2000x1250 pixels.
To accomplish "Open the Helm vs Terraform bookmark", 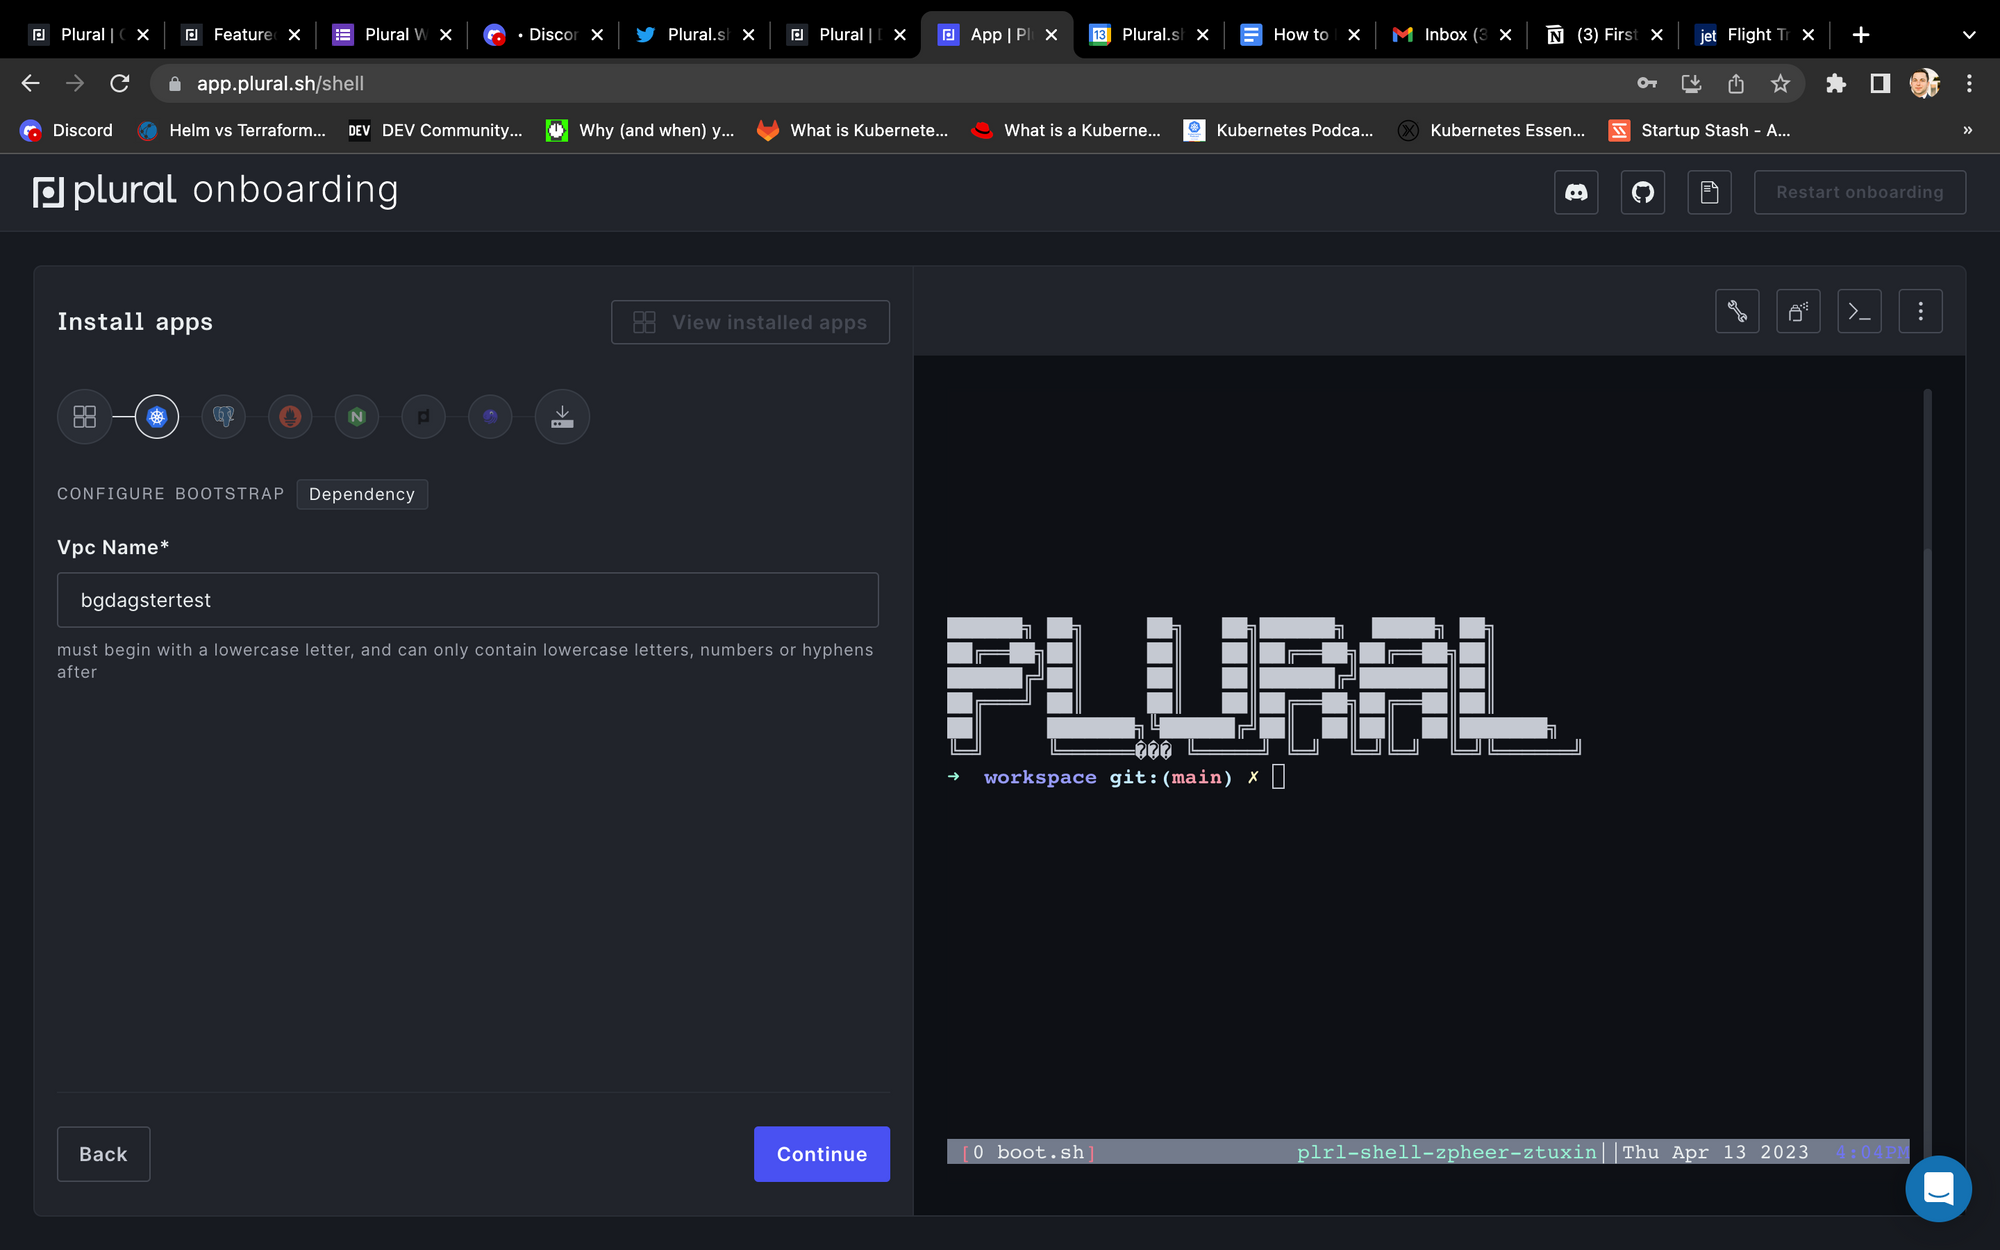I will click(x=232, y=130).
